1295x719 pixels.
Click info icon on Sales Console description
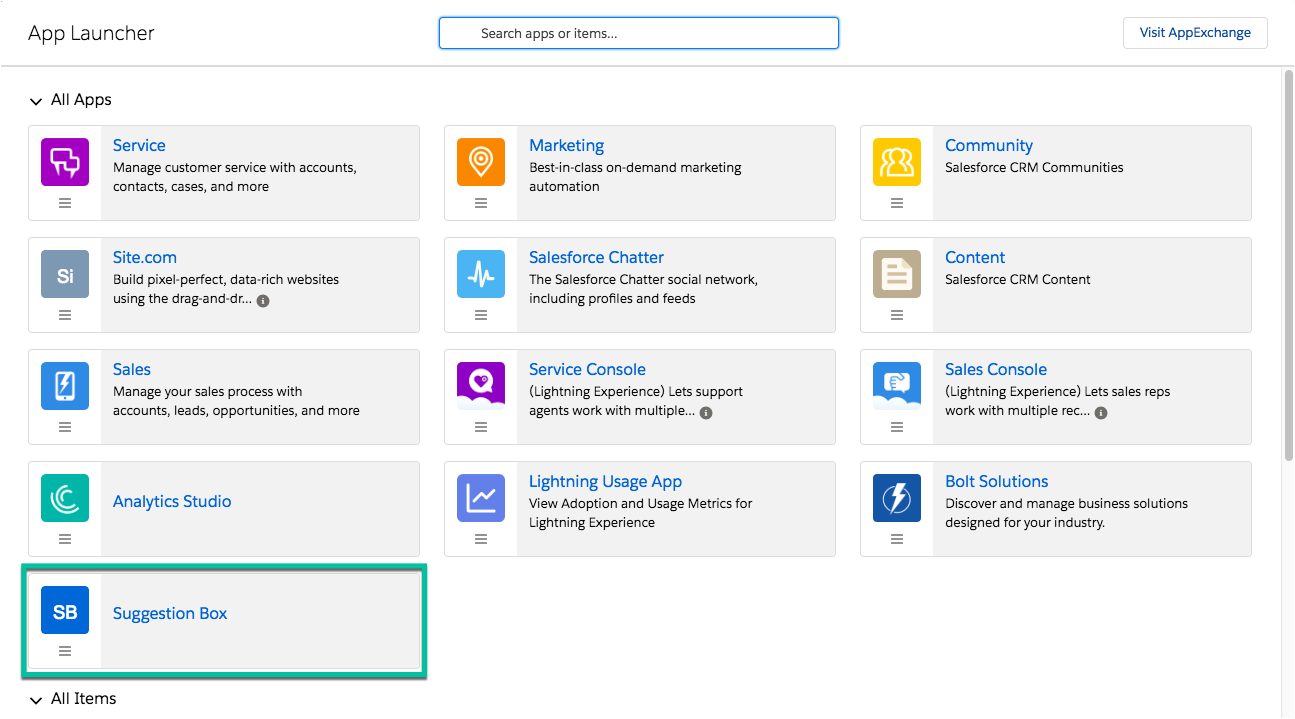tap(1101, 412)
